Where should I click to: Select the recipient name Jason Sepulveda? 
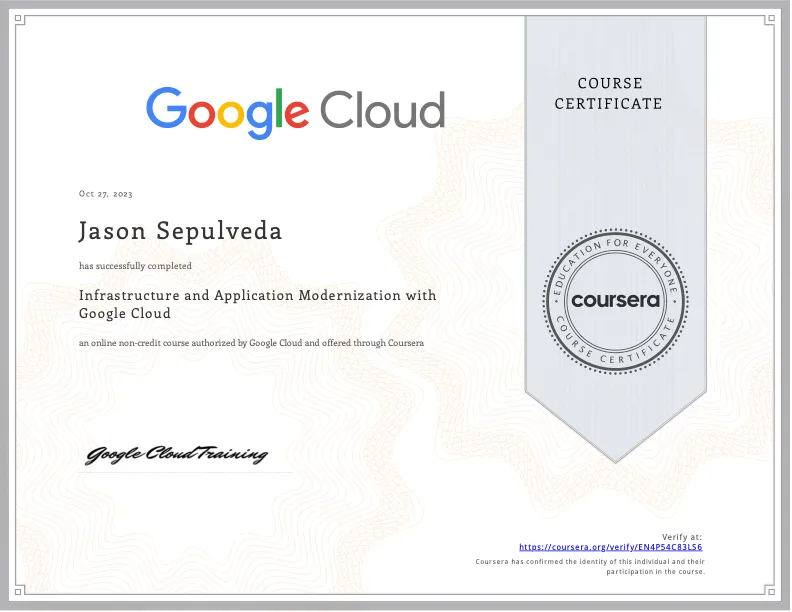click(x=180, y=231)
